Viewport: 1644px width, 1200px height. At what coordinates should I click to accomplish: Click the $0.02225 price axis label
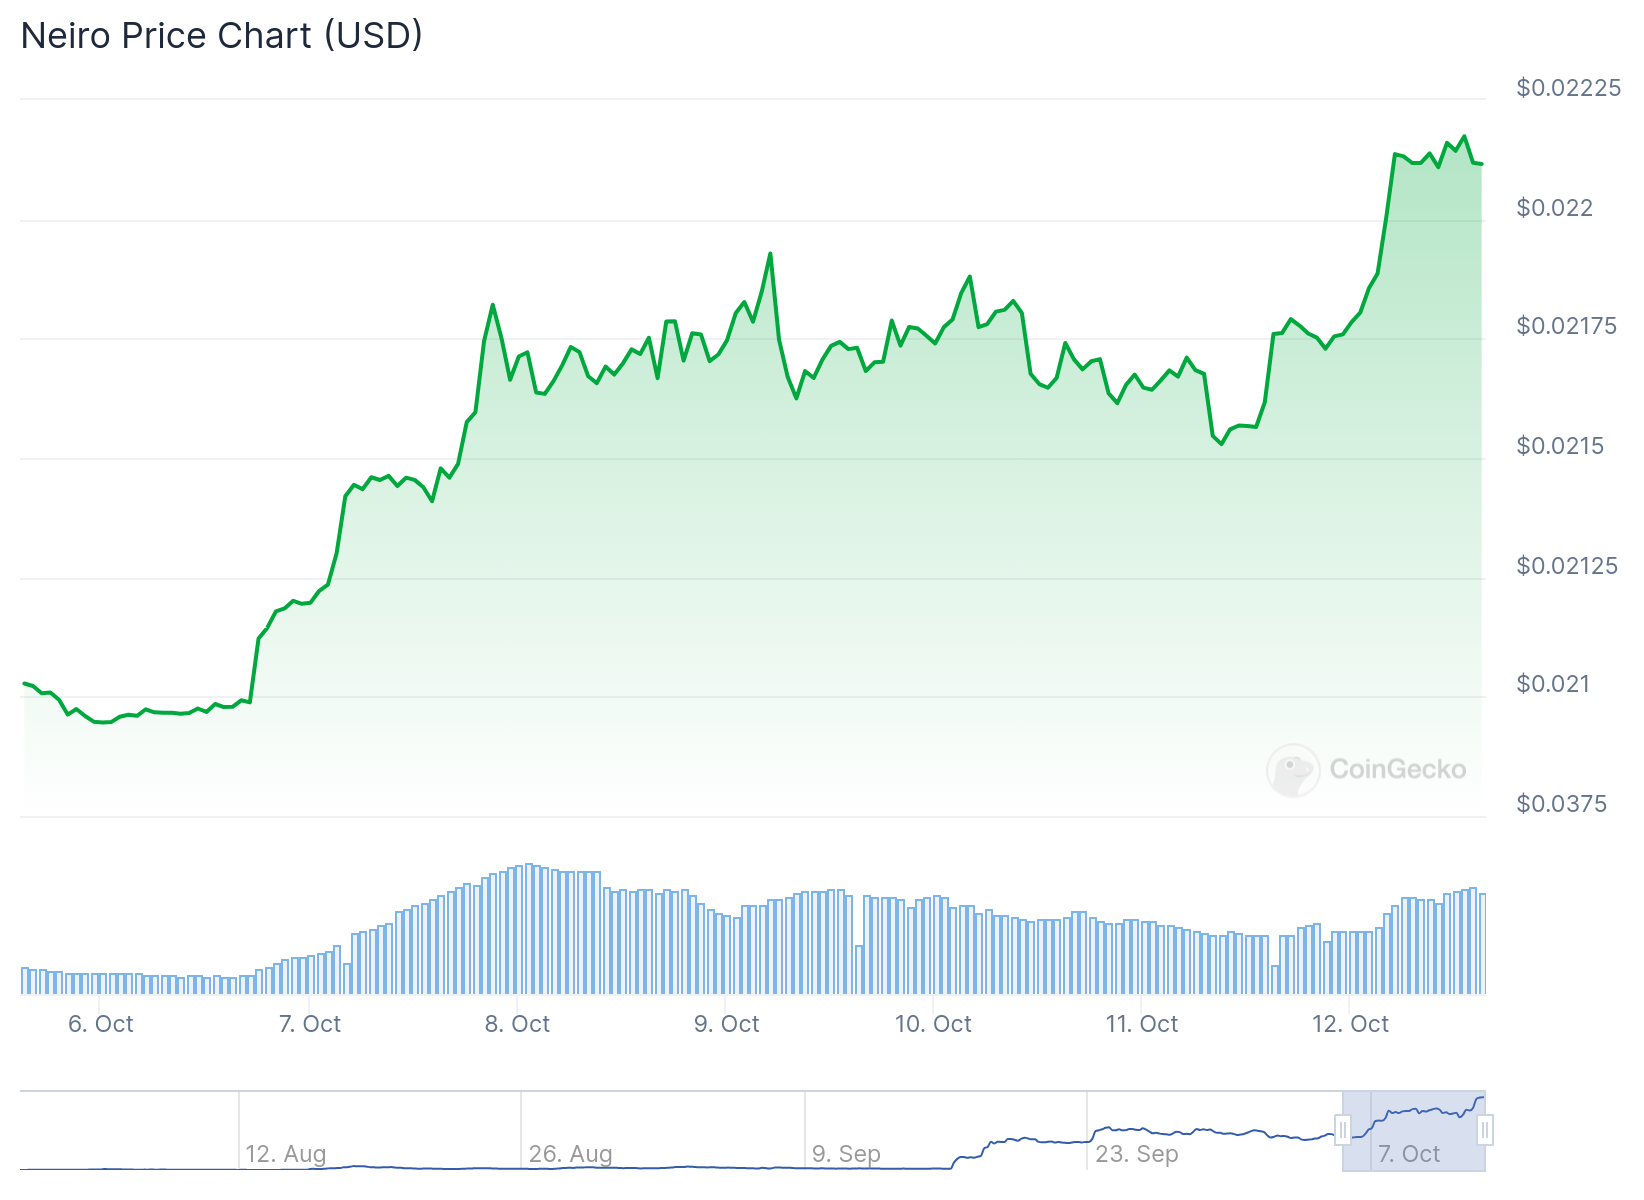pos(1568,88)
